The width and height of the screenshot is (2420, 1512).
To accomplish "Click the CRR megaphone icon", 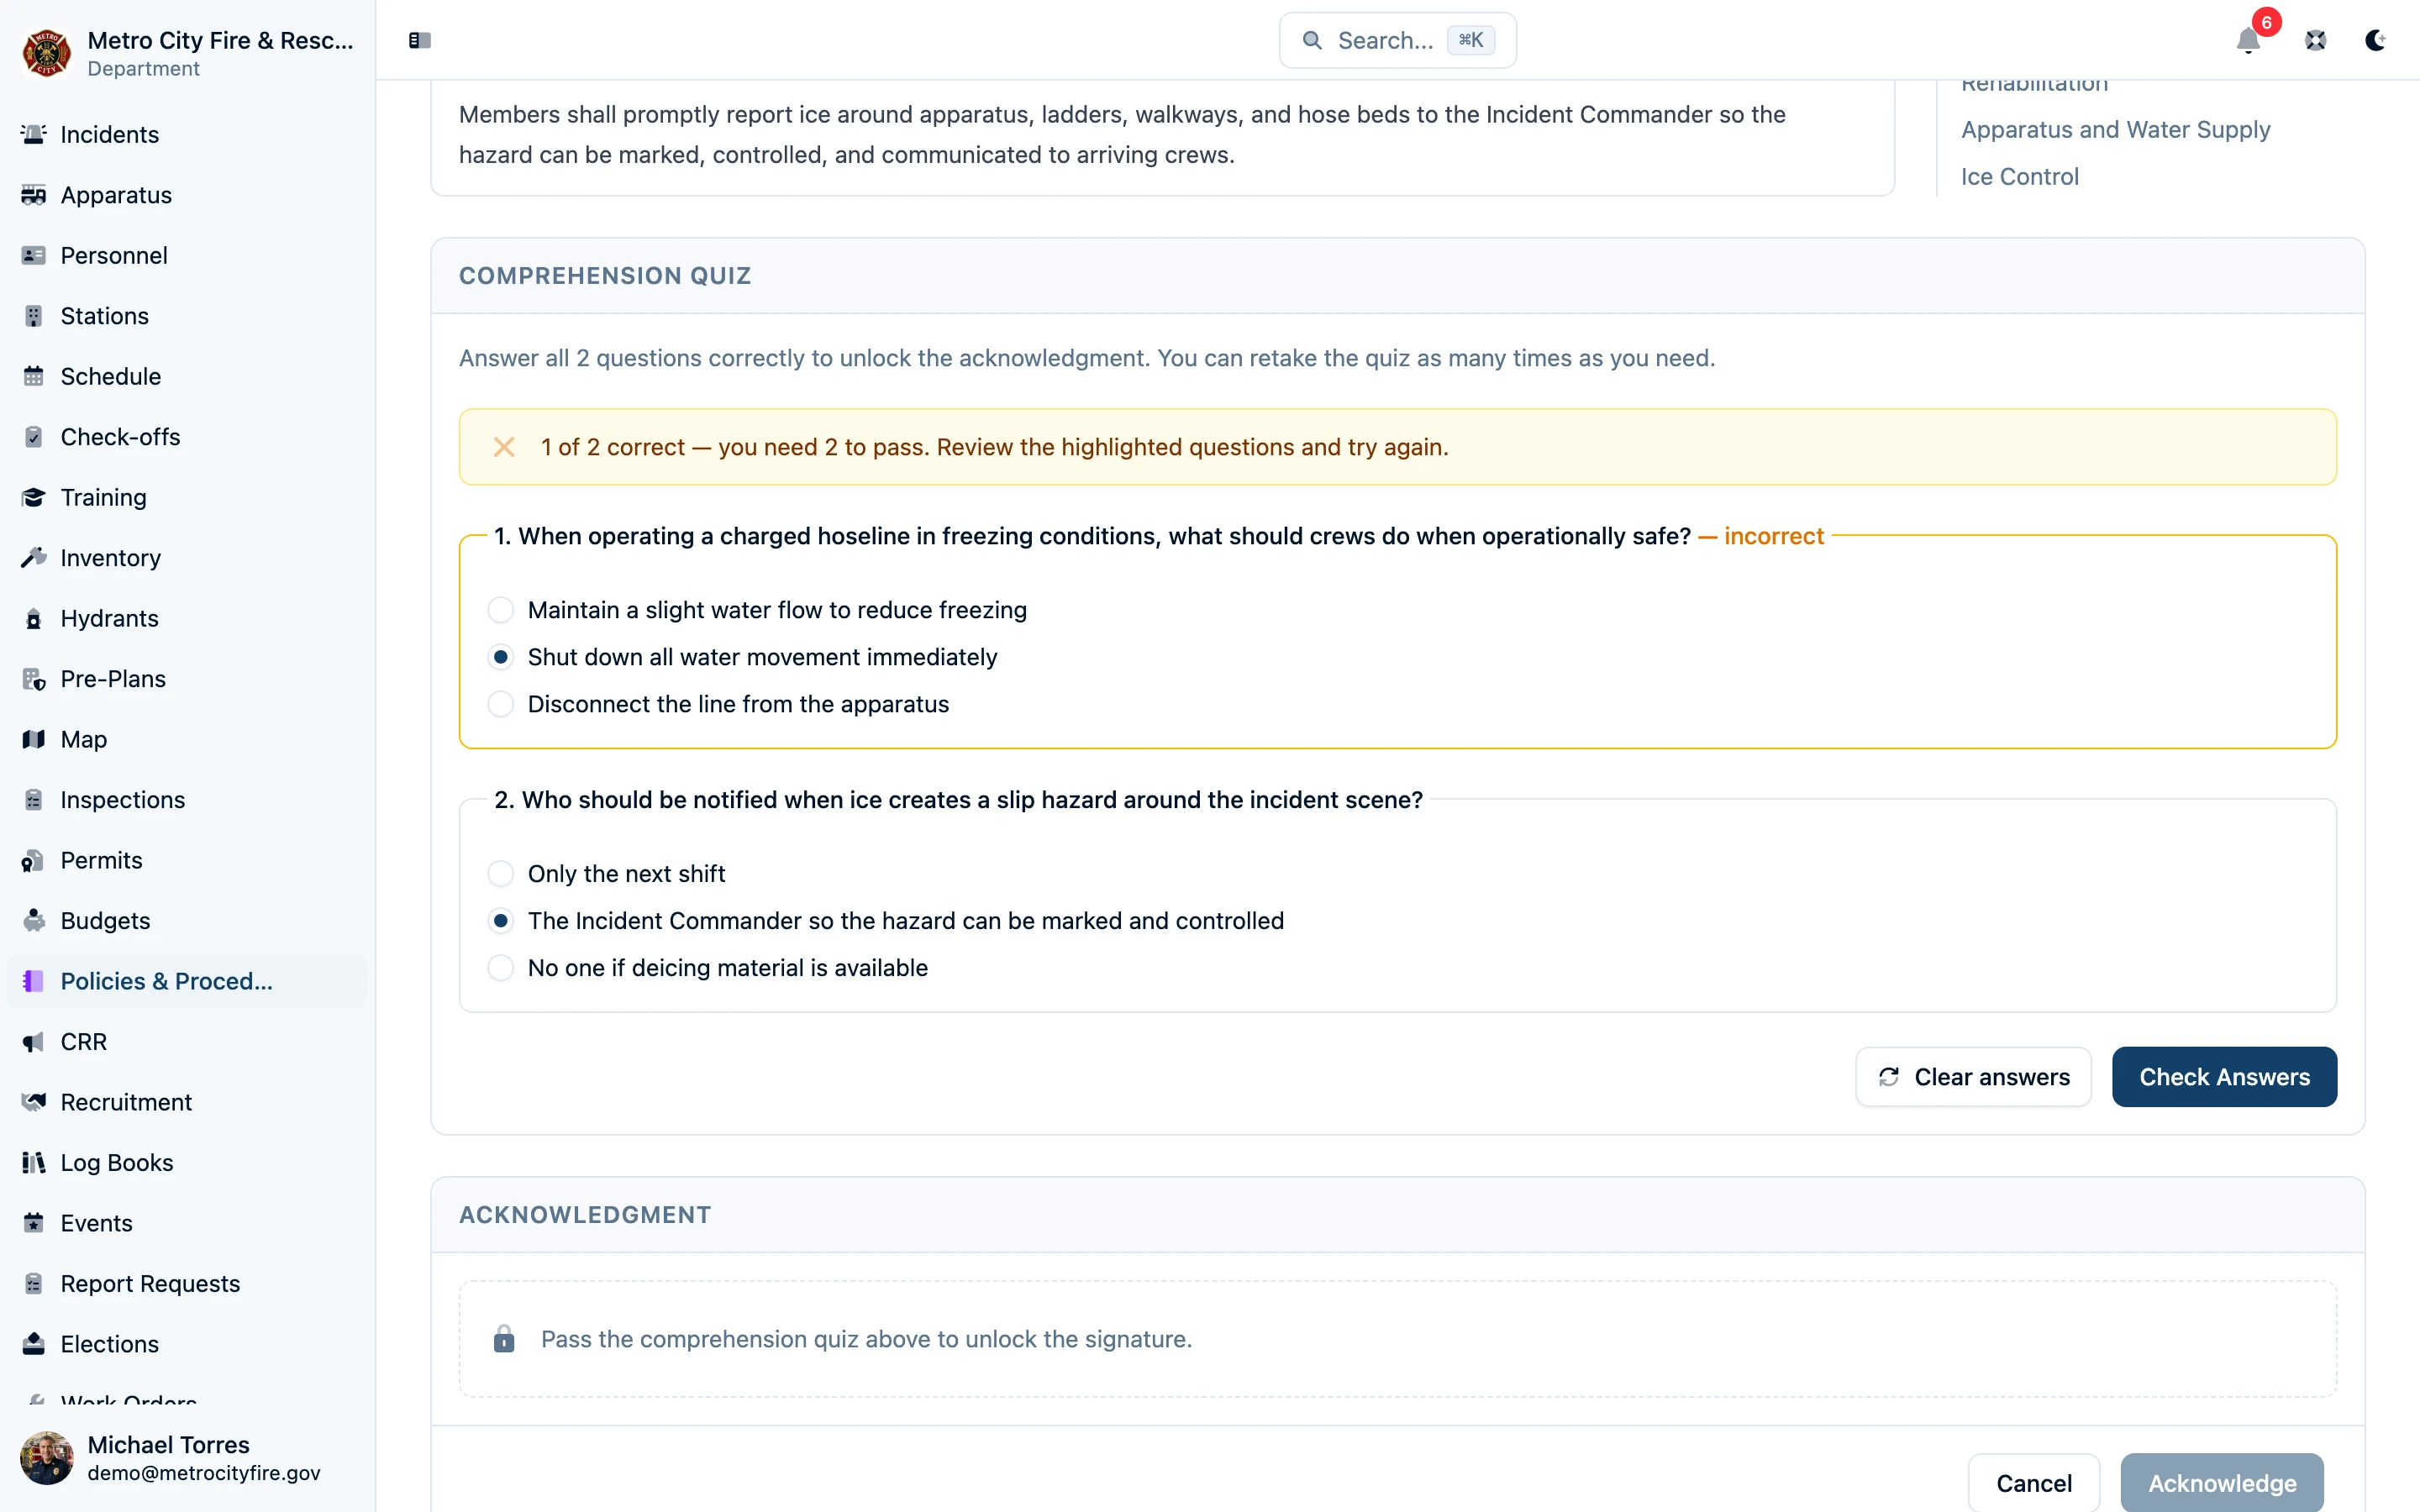I will [x=34, y=1042].
